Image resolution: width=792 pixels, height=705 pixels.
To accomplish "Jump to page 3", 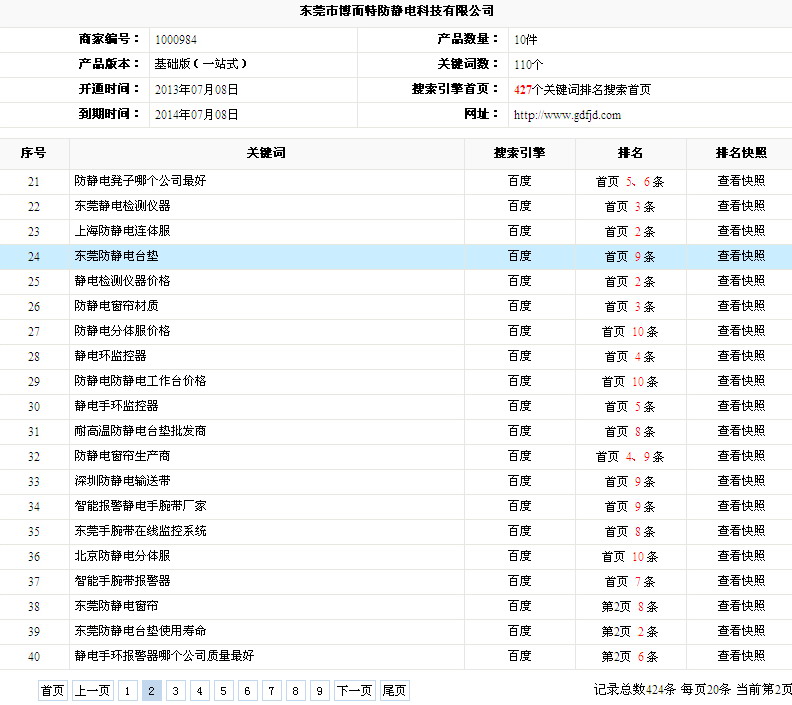I will click(175, 690).
